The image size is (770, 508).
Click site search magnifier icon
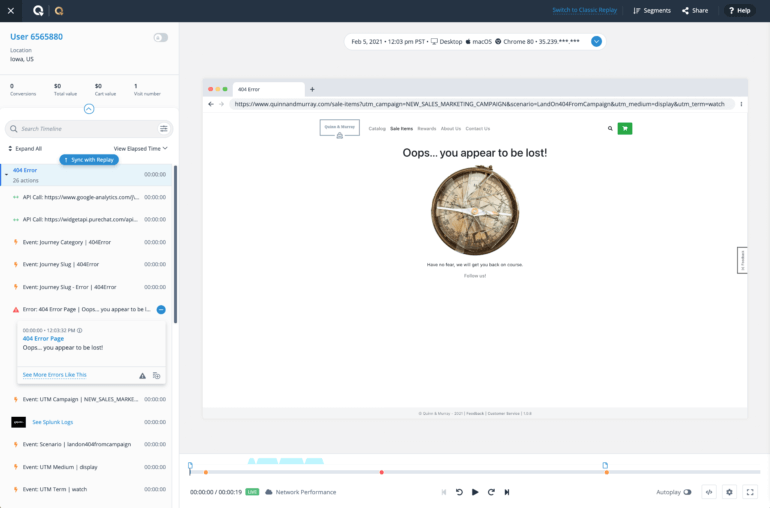[x=610, y=129]
